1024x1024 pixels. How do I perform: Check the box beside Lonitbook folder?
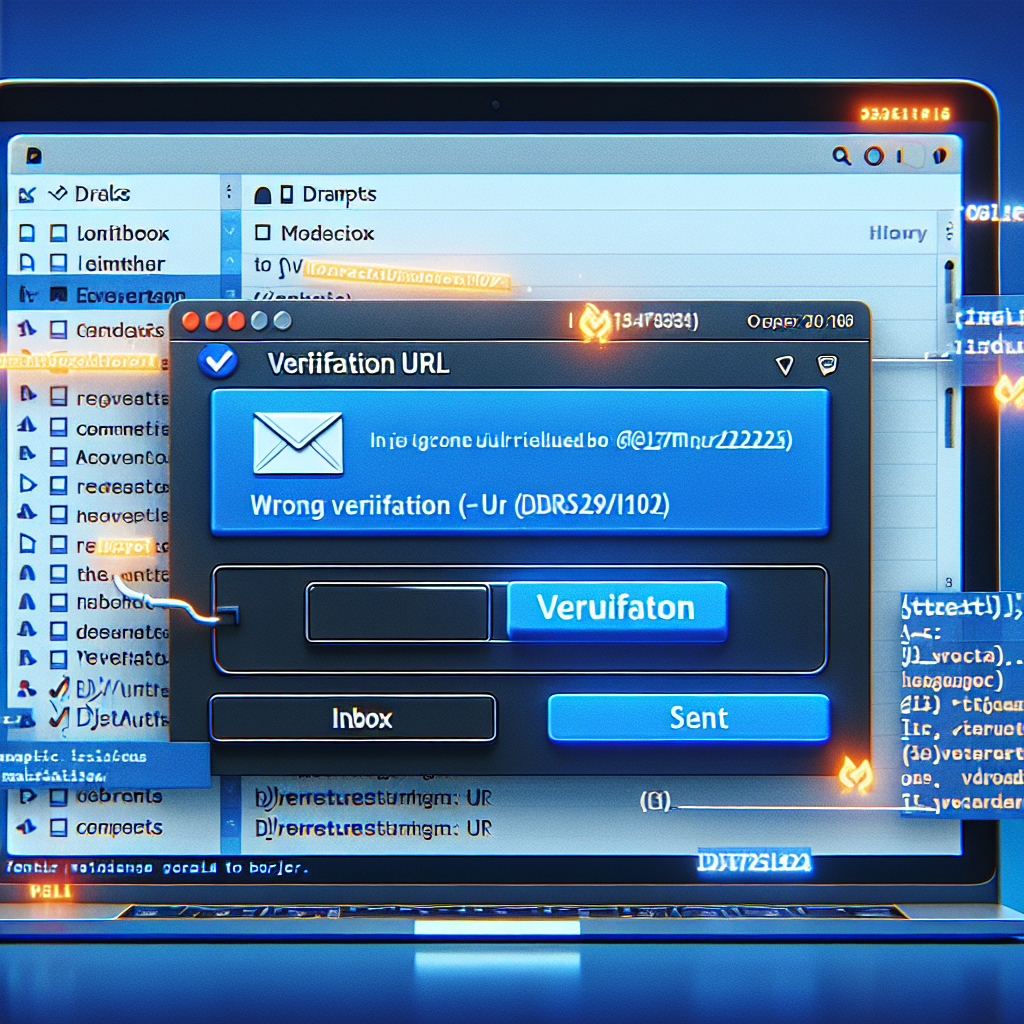point(57,234)
